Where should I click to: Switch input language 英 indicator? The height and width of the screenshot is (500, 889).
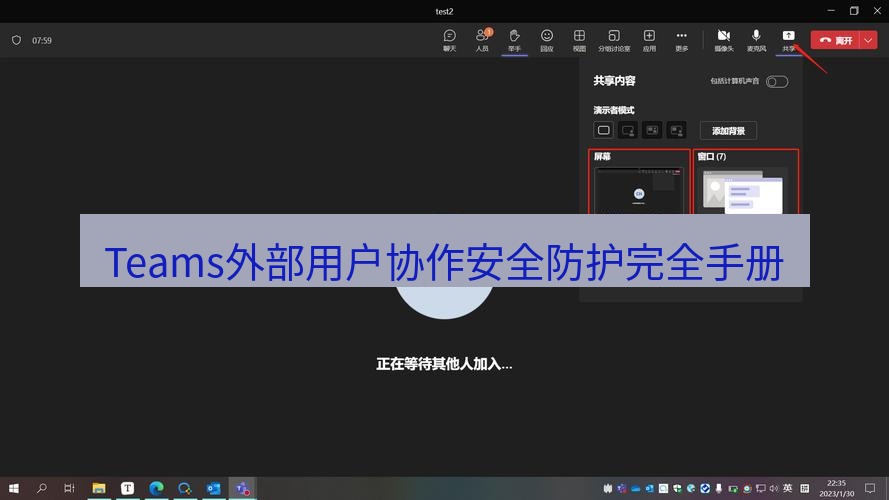point(788,488)
